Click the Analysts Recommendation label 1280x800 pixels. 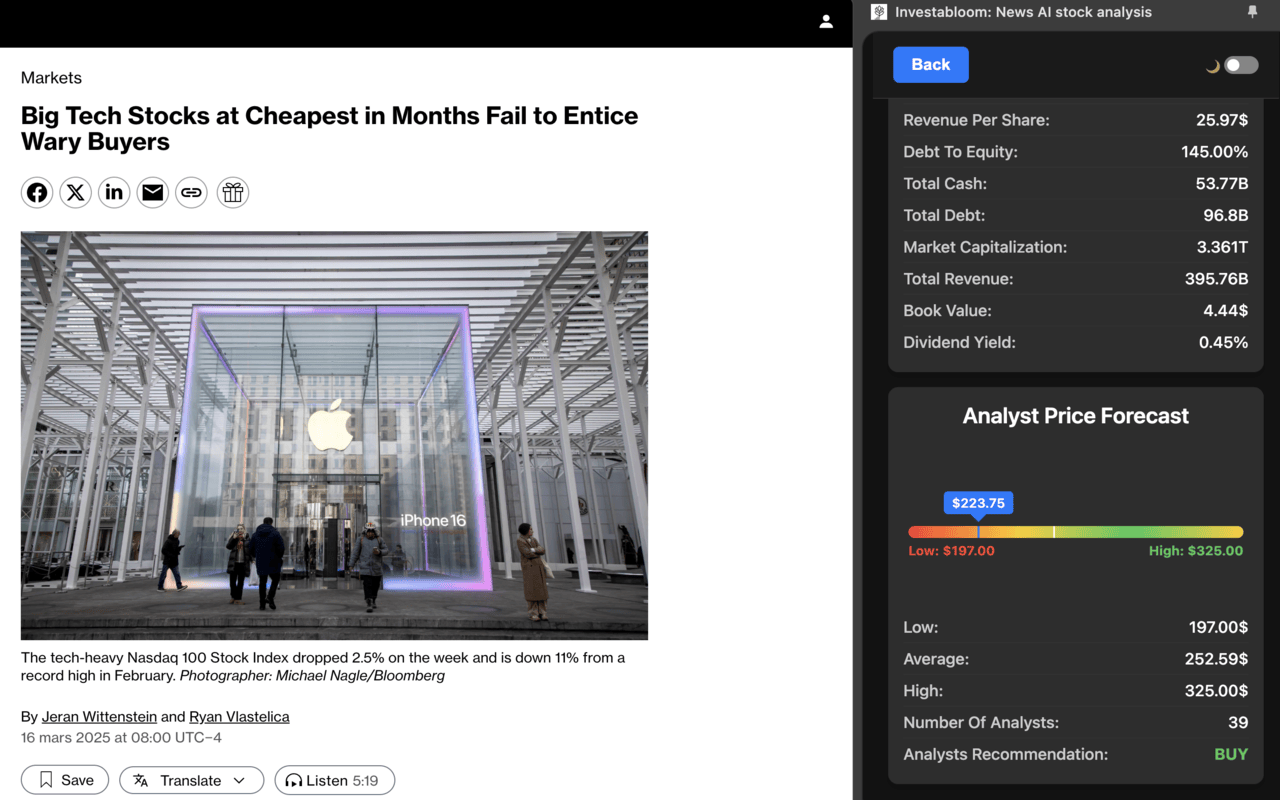click(1005, 754)
